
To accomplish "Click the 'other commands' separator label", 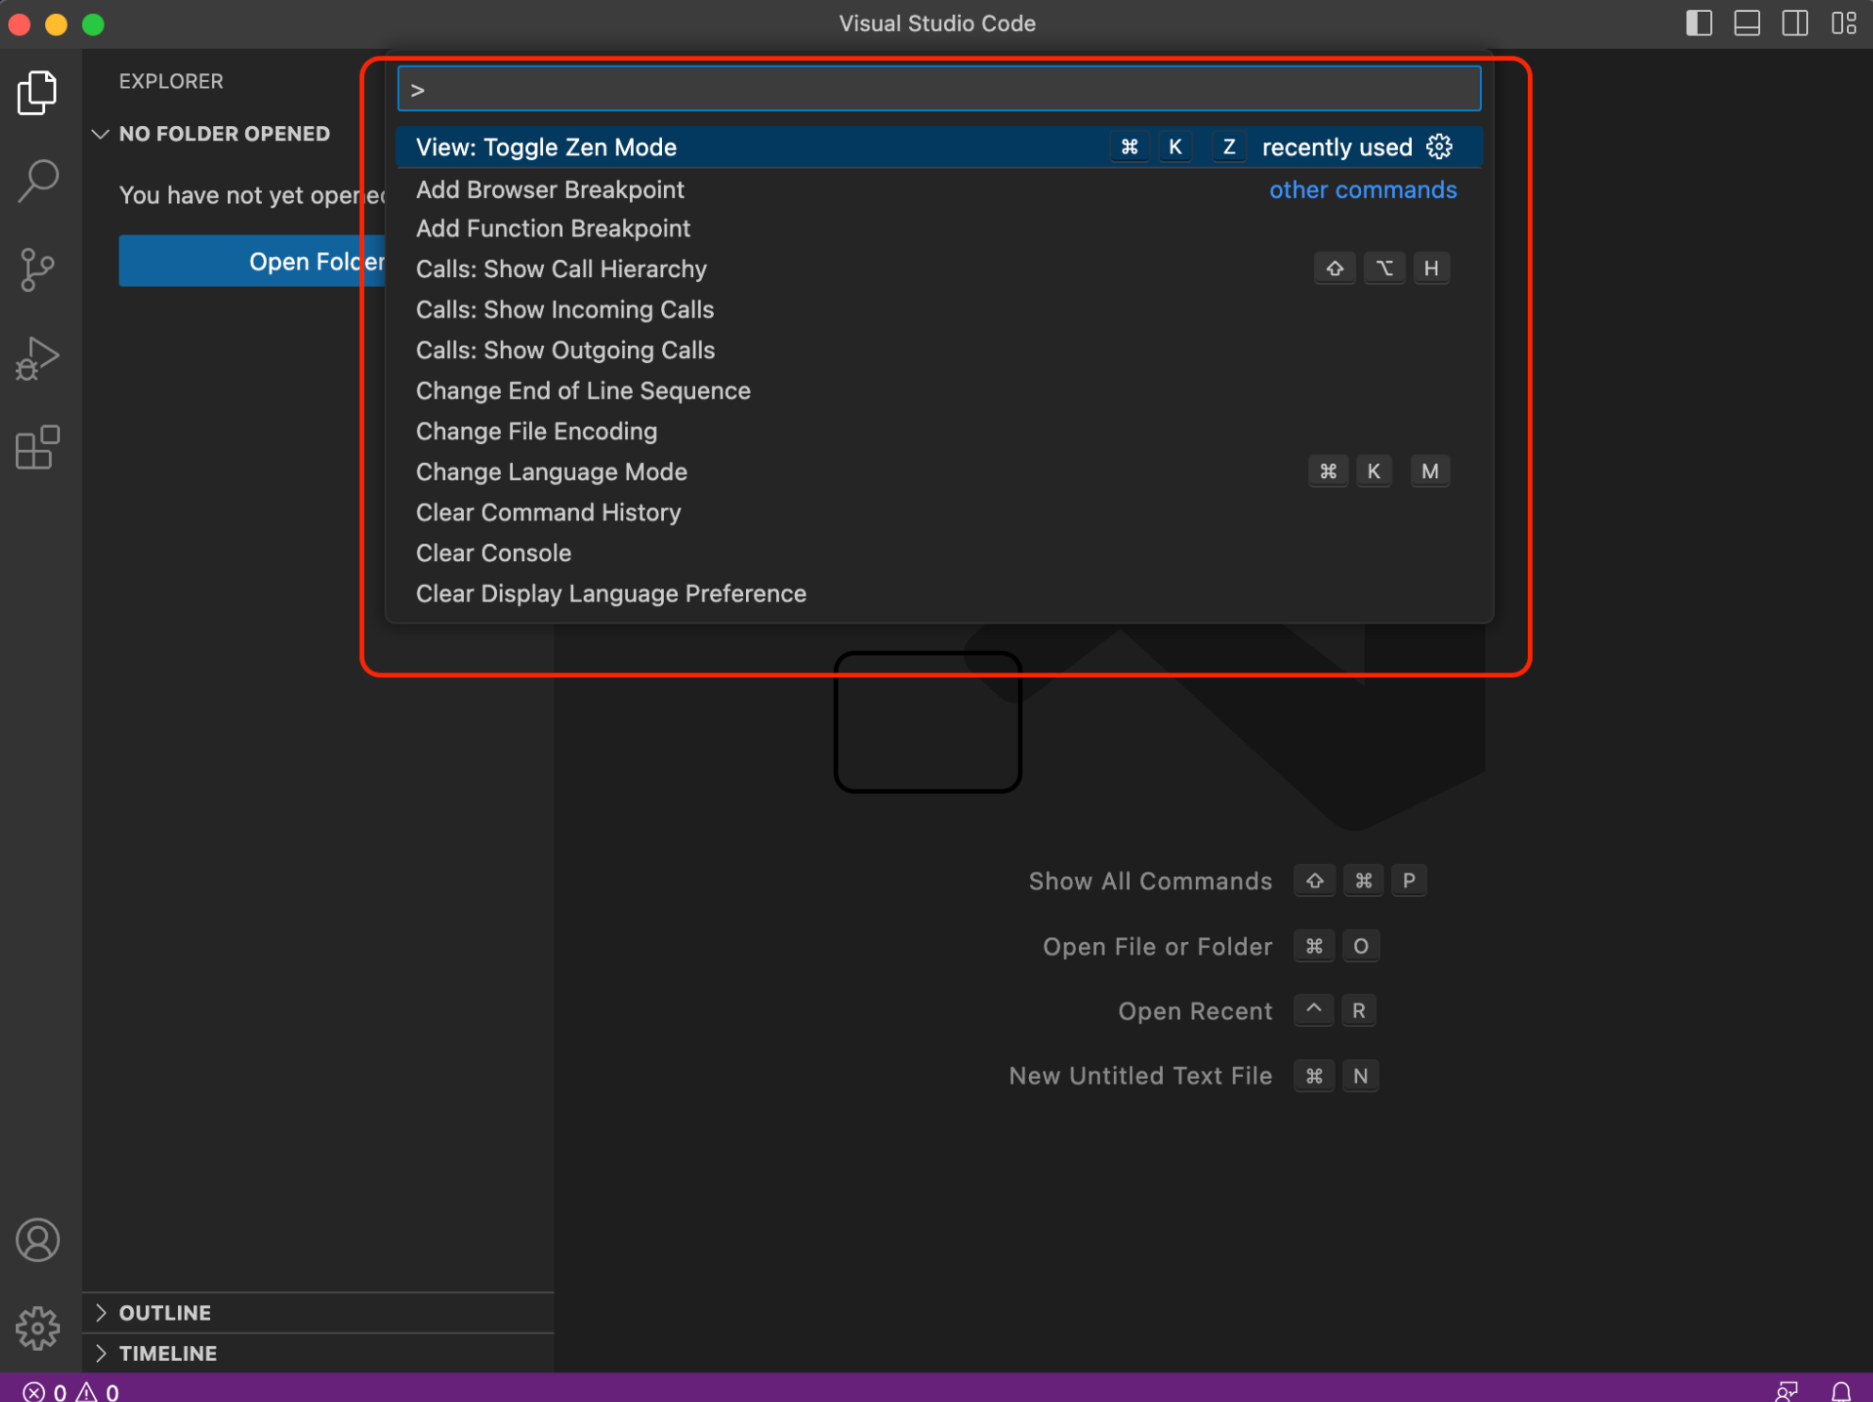I will coord(1363,190).
